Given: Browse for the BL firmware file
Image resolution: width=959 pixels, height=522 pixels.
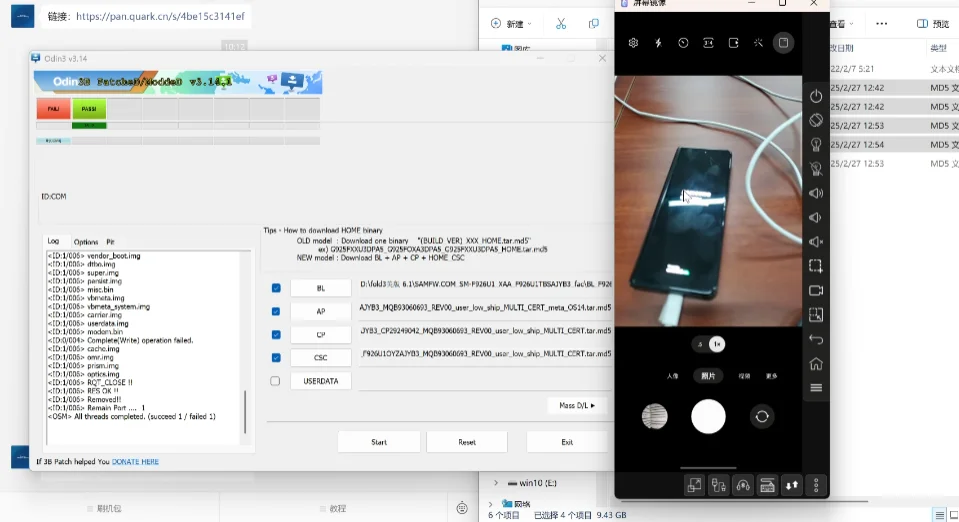Looking at the screenshot, I should (320, 288).
